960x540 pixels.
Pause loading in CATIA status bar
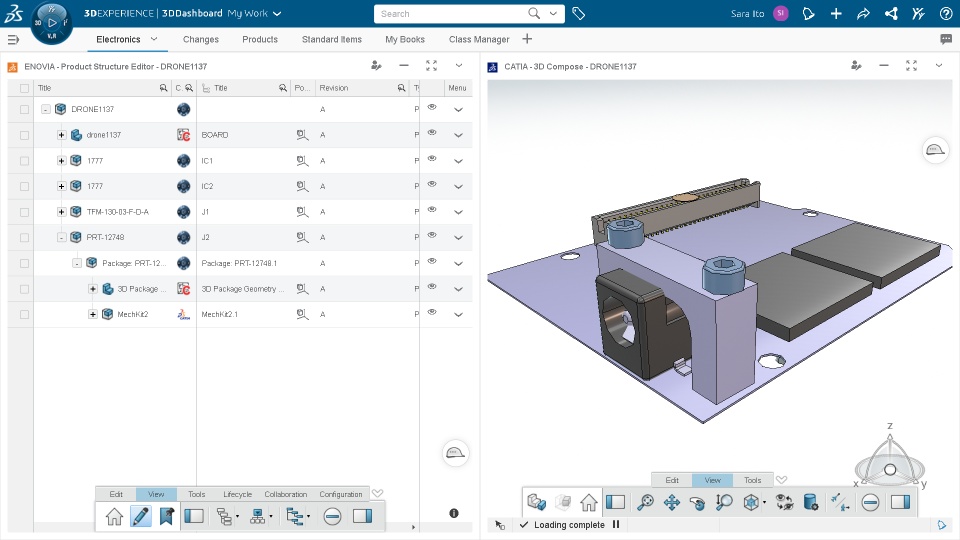pyautogui.click(x=616, y=525)
